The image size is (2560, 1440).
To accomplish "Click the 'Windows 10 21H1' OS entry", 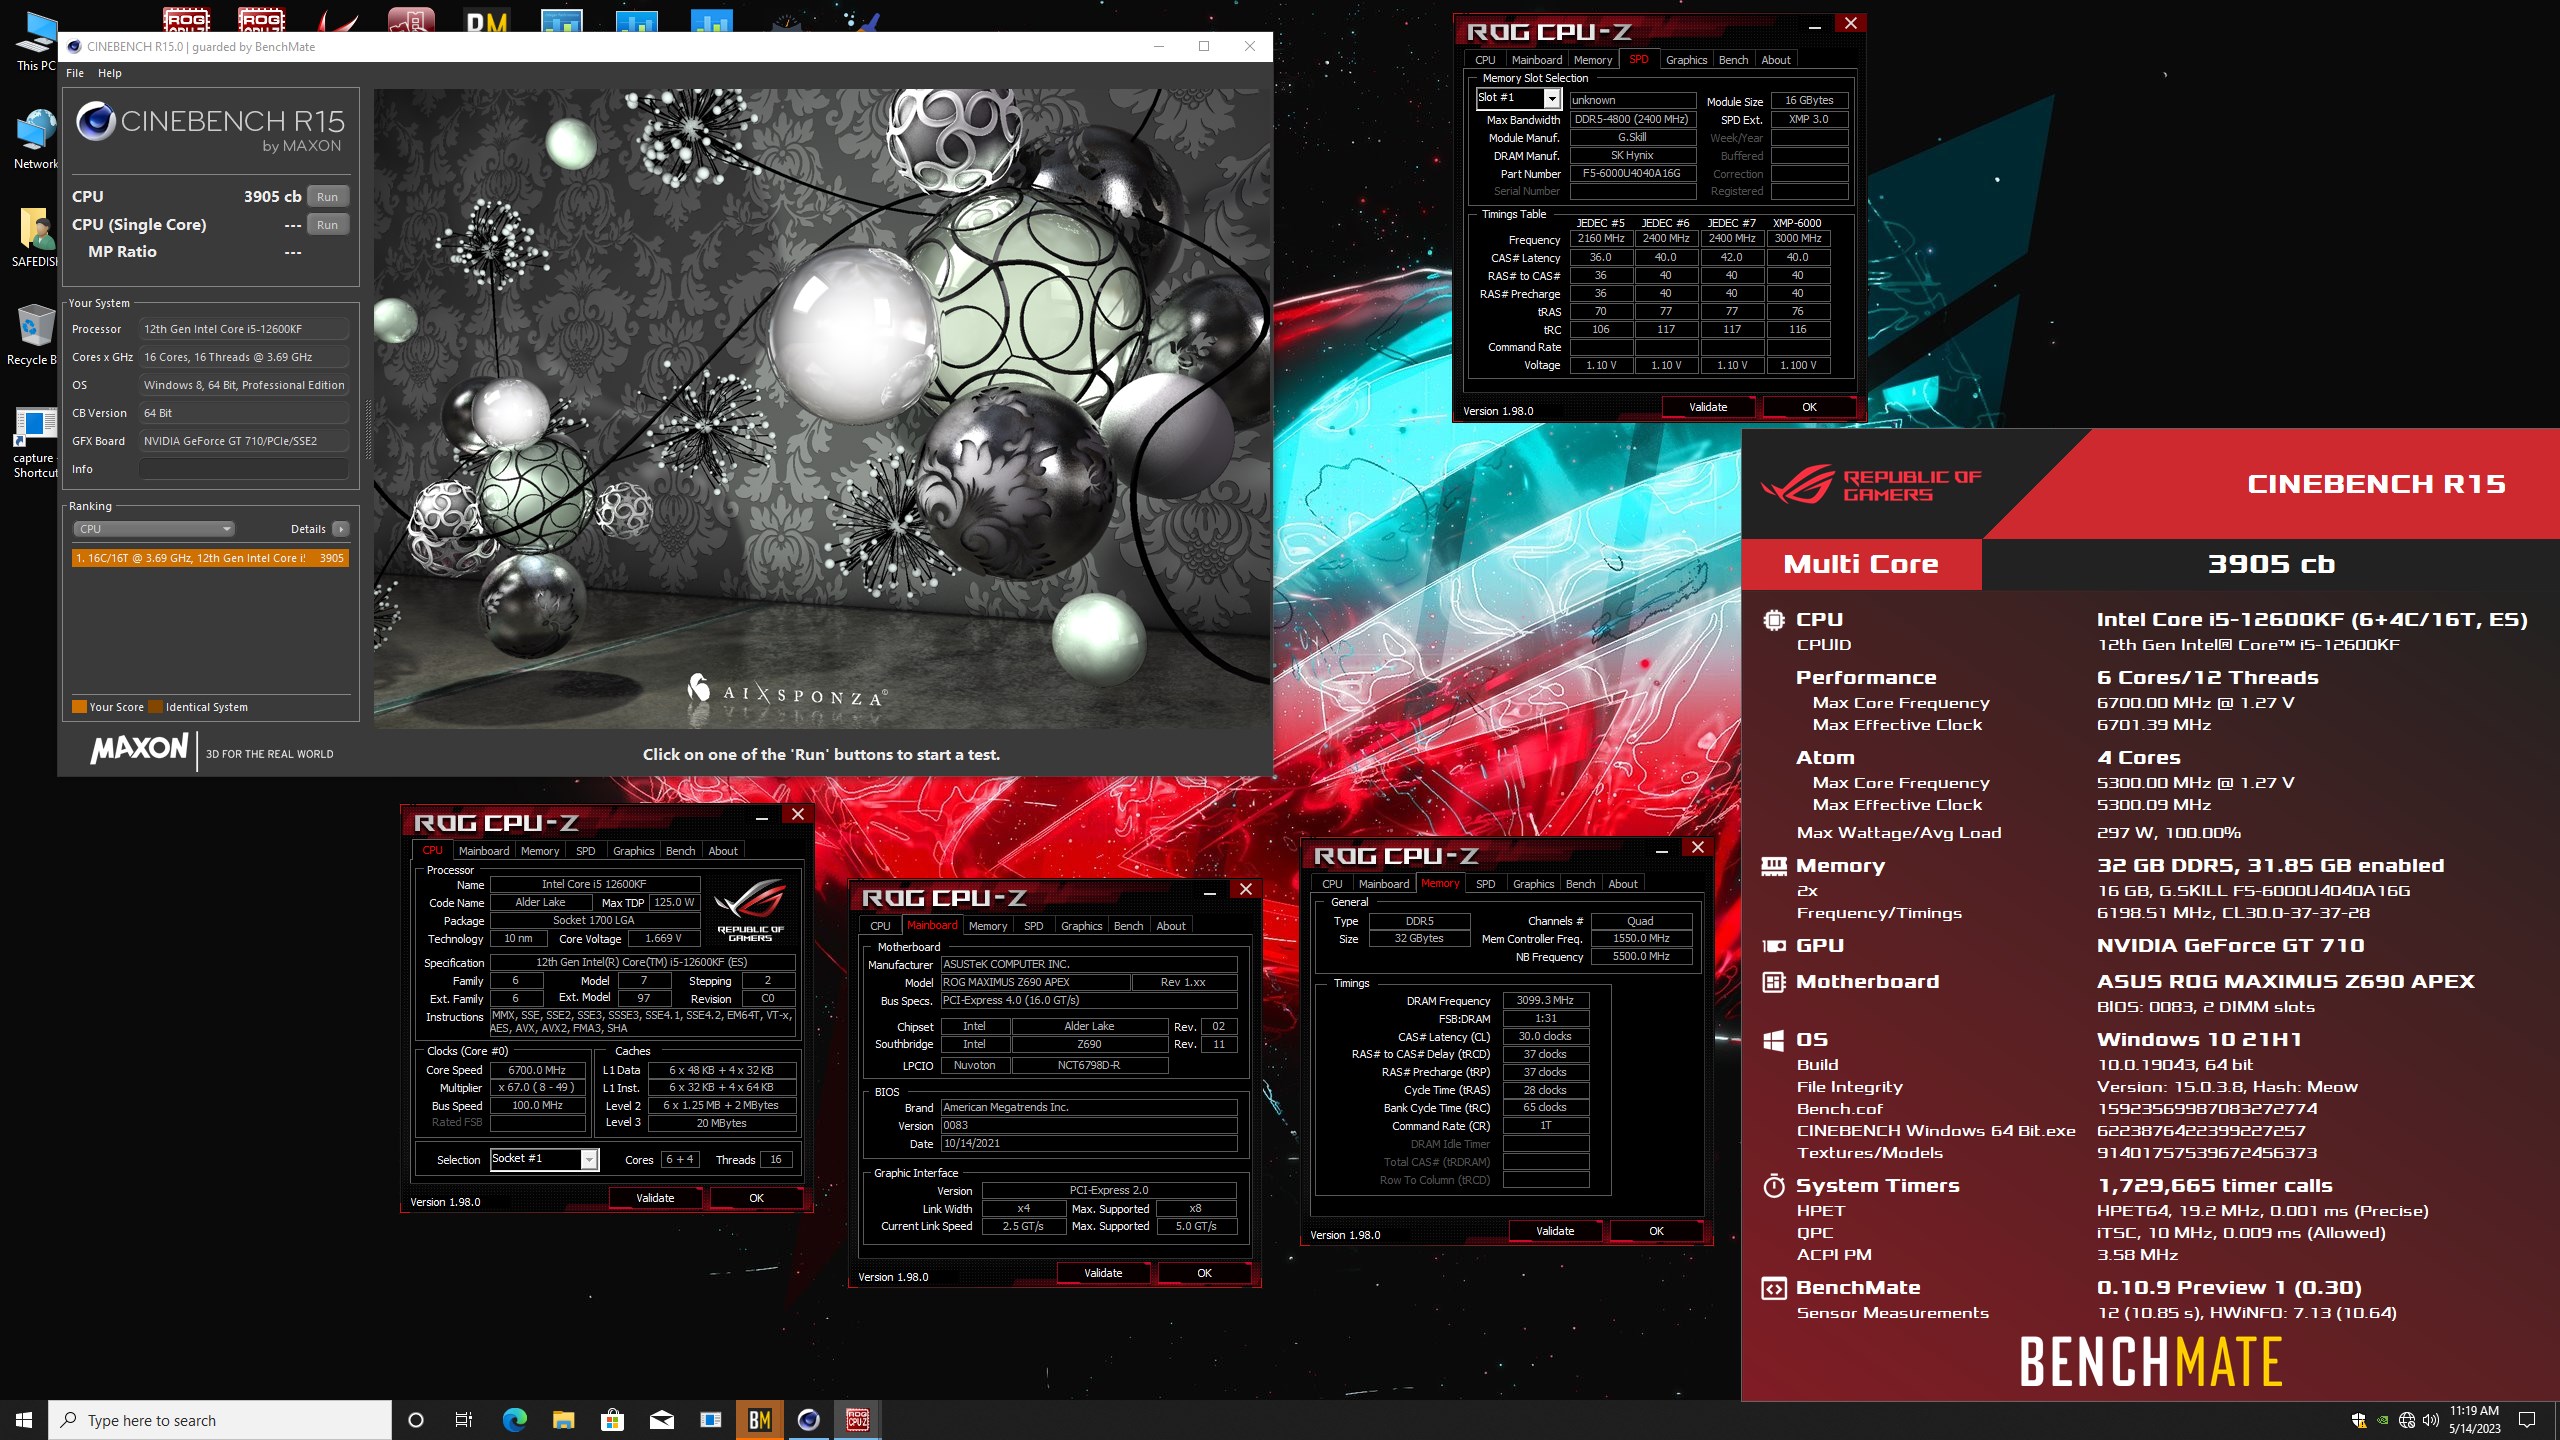I will [x=2199, y=1040].
